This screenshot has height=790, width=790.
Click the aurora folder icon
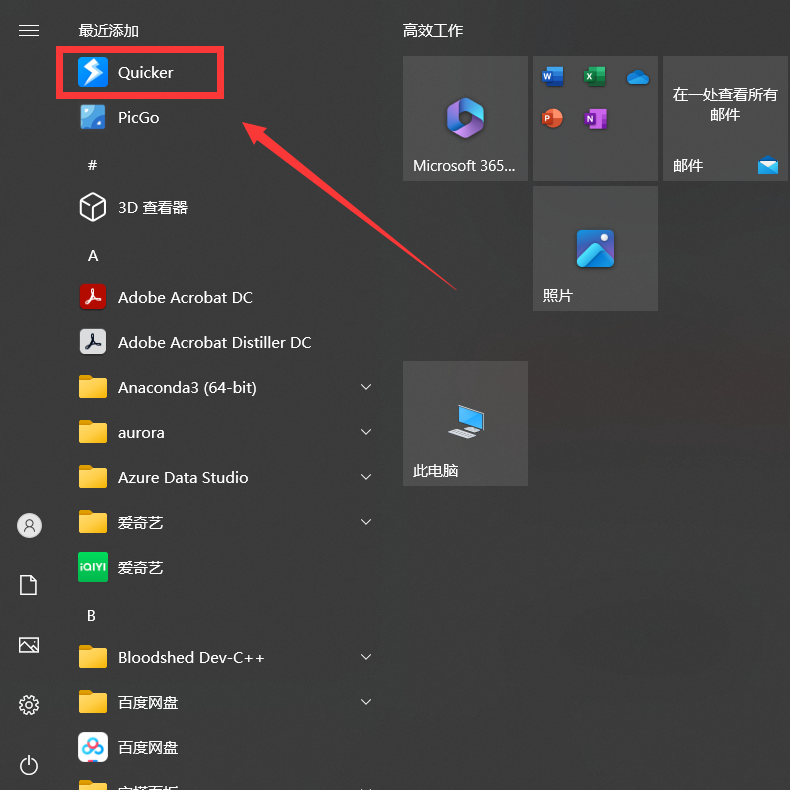pos(93,432)
